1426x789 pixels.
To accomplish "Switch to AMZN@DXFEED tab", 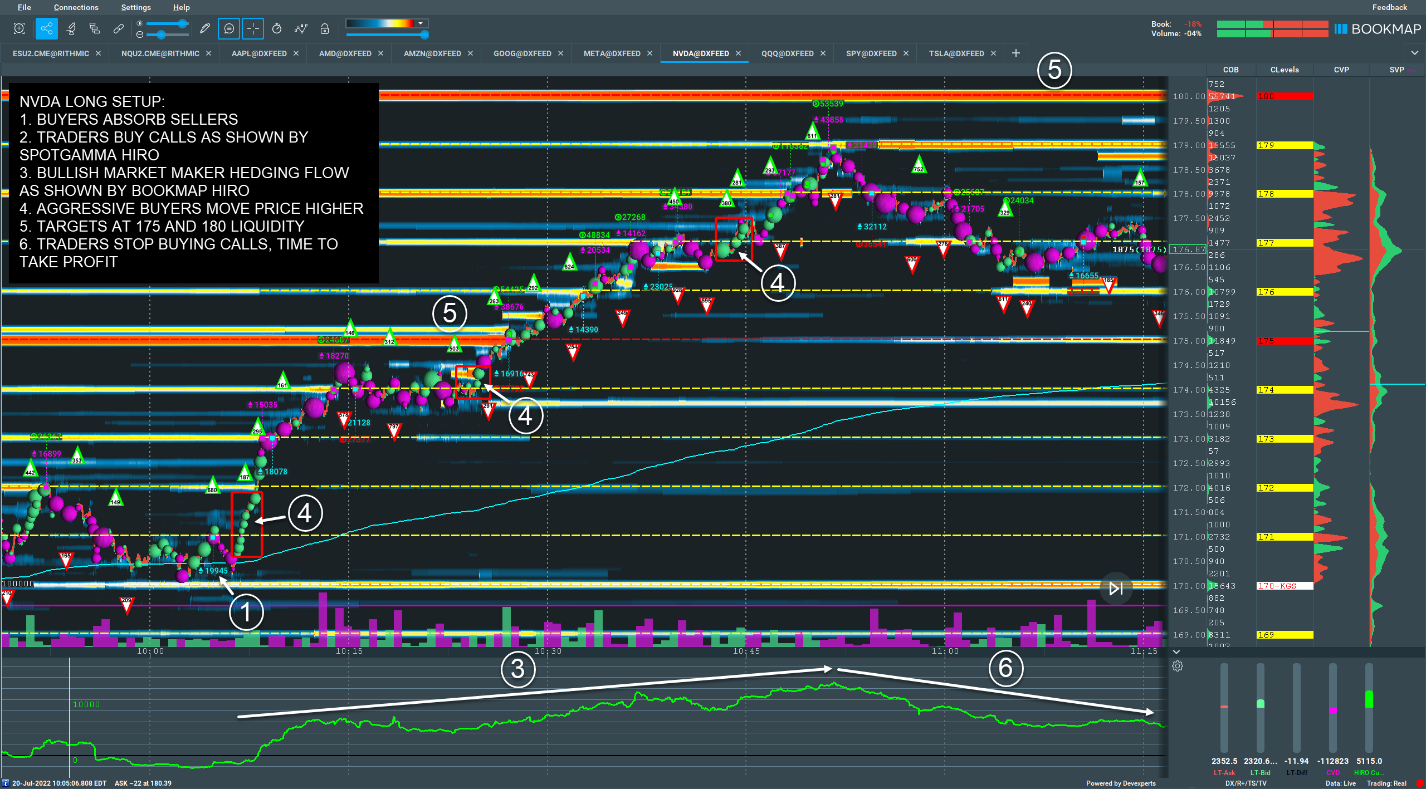I will 432,53.
